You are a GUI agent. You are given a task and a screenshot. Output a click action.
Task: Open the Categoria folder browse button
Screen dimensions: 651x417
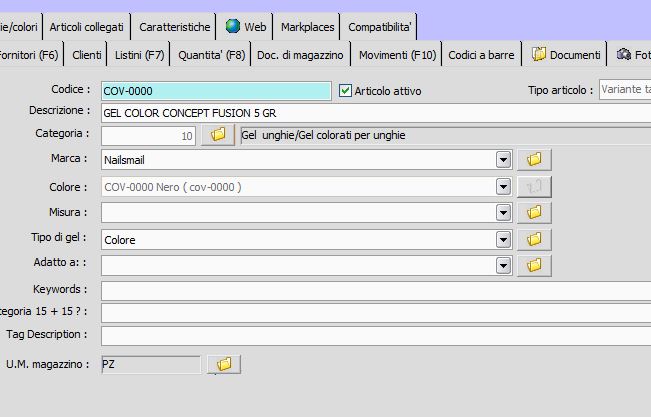(x=218, y=135)
